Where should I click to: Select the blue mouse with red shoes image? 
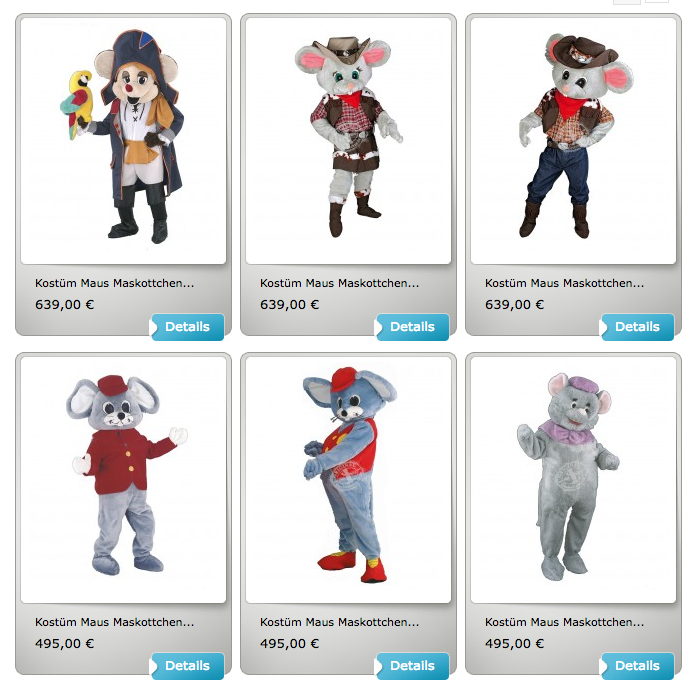coord(348,480)
